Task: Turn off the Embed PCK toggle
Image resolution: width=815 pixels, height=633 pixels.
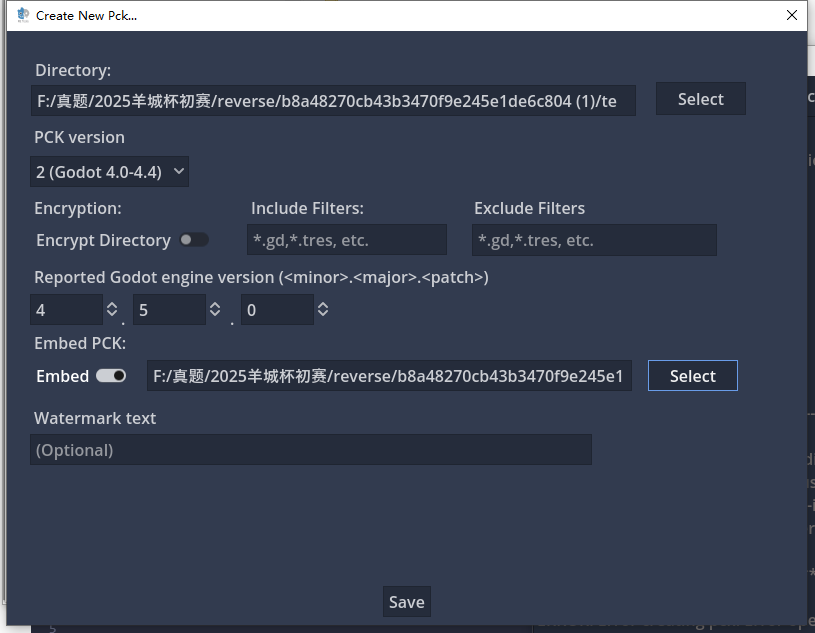Action: [111, 376]
